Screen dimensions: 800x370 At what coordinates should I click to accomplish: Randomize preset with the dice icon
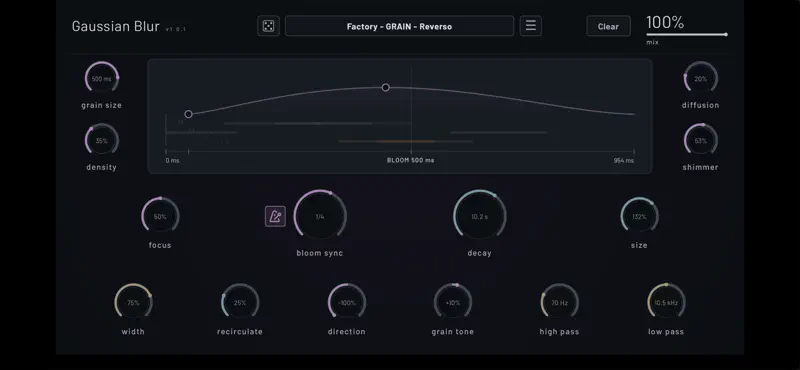(x=268, y=26)
